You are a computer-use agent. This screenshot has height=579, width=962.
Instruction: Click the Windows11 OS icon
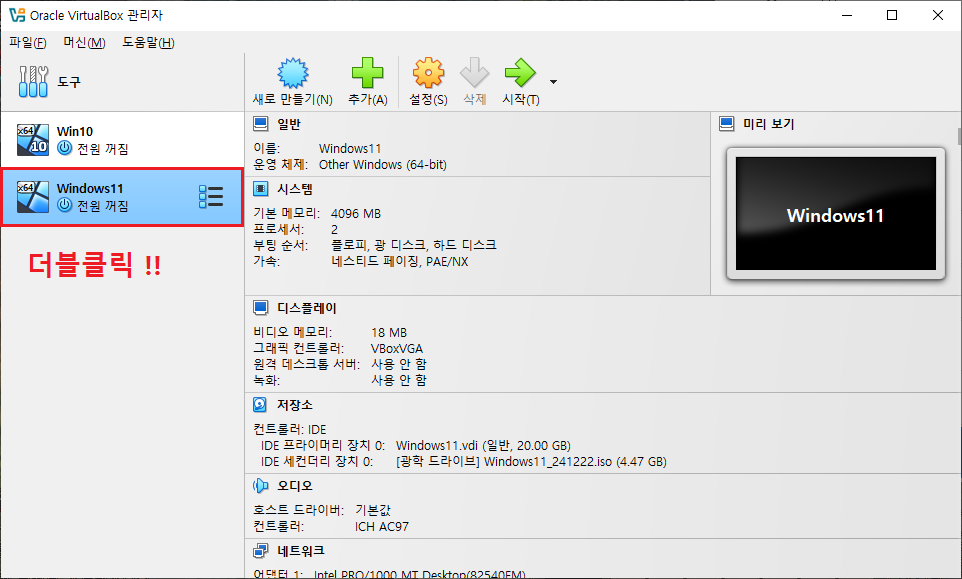point(33,197)
